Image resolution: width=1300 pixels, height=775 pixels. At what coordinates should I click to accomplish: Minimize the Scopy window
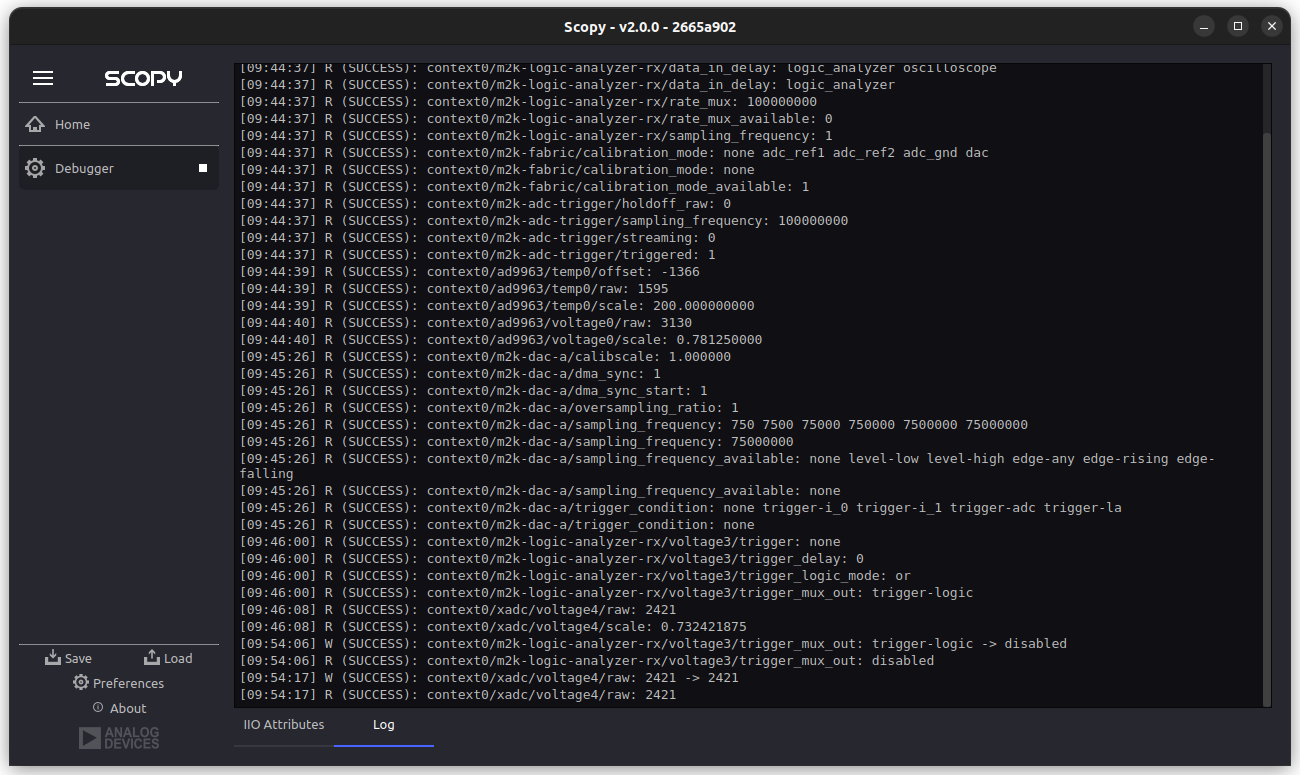(x=1206, y=26)
